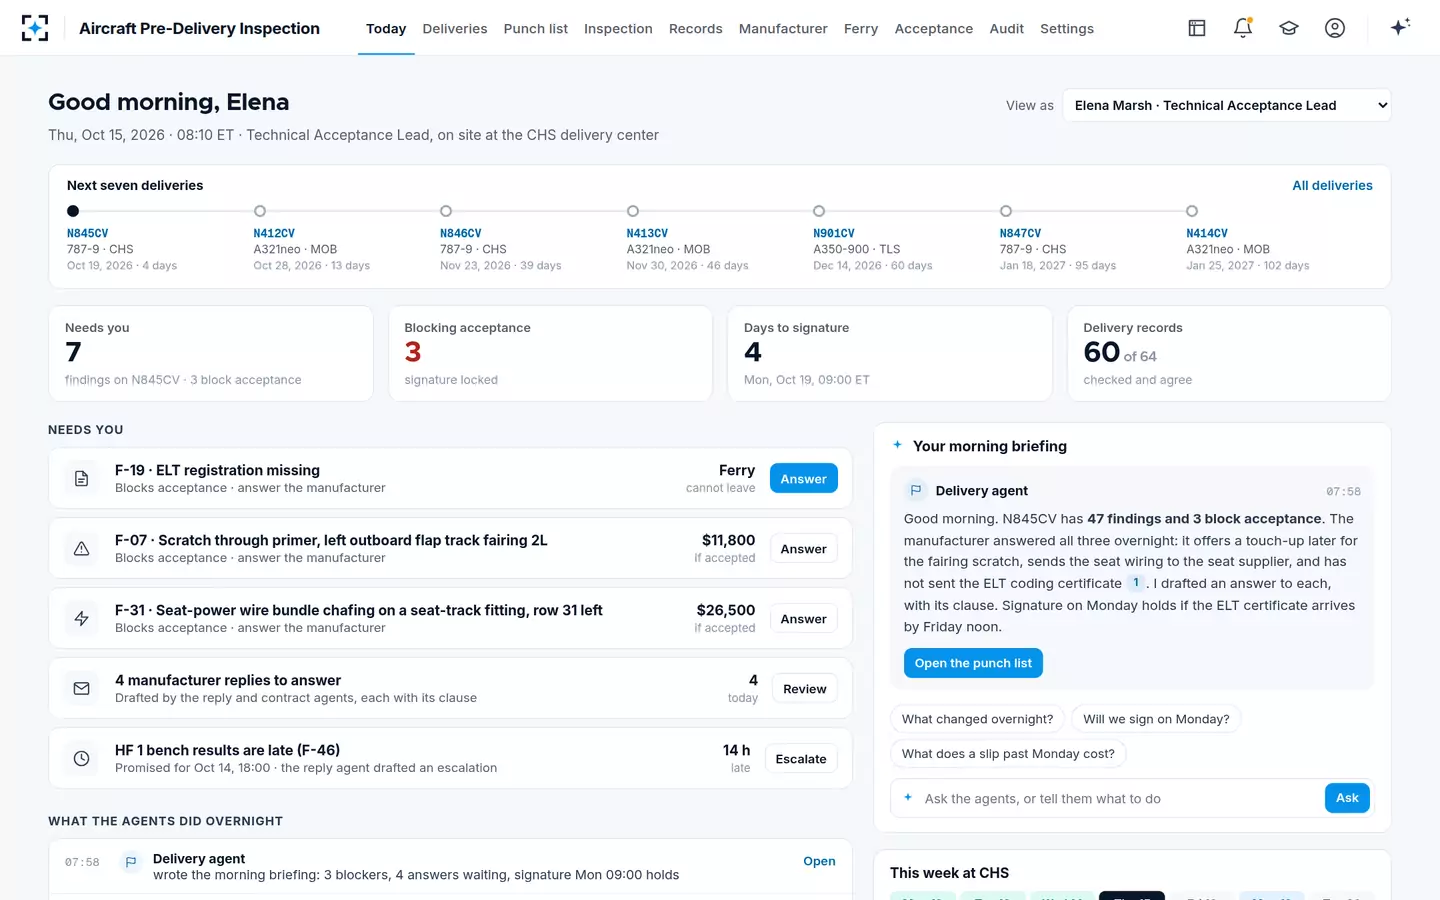The image size is (1440, 900).
Task: Open the All deliveries link
Action: [x=1332, y=185]
